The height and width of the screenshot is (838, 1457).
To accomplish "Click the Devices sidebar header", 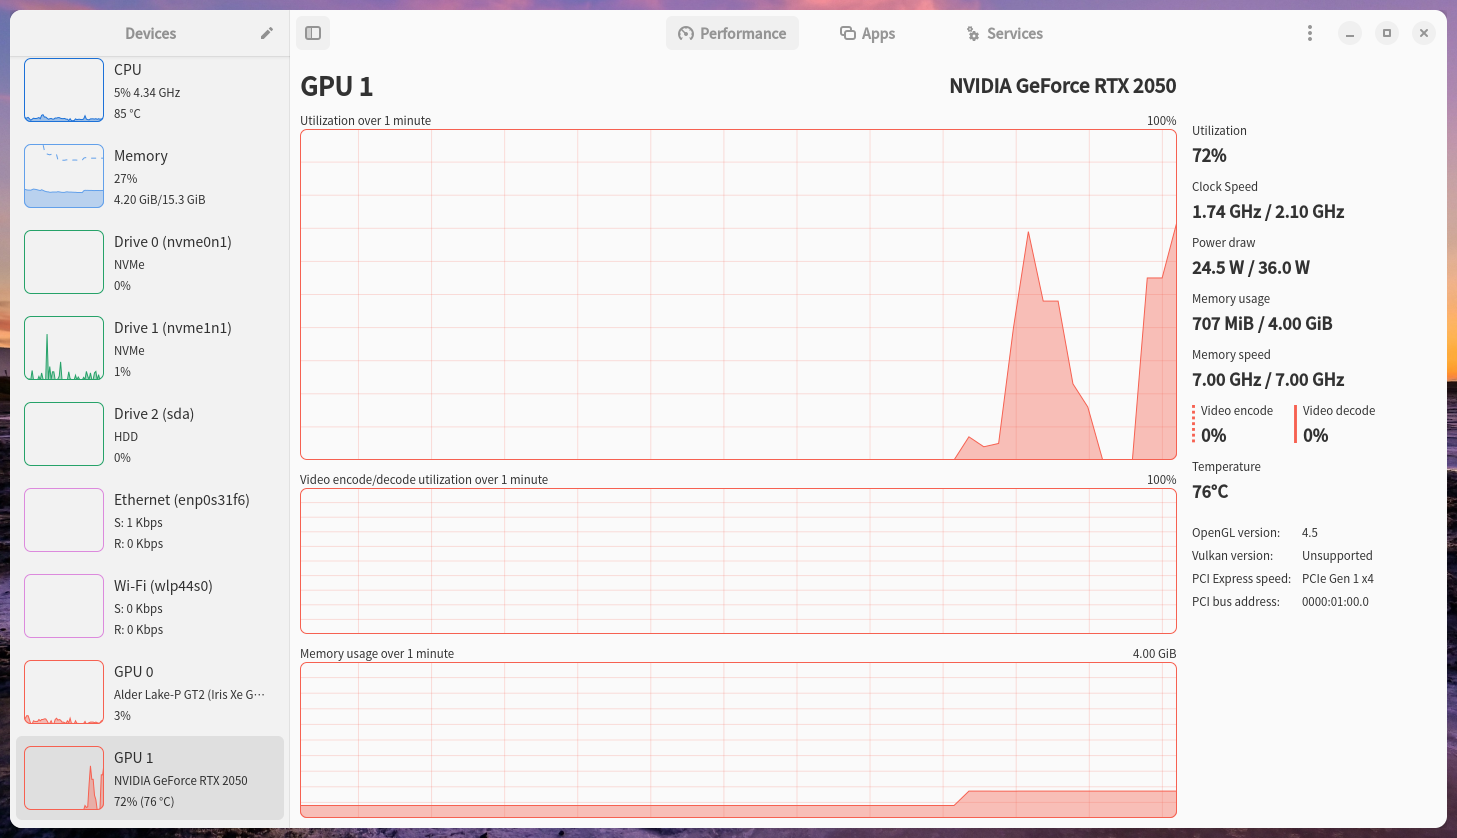I will [x=150, y=33].
